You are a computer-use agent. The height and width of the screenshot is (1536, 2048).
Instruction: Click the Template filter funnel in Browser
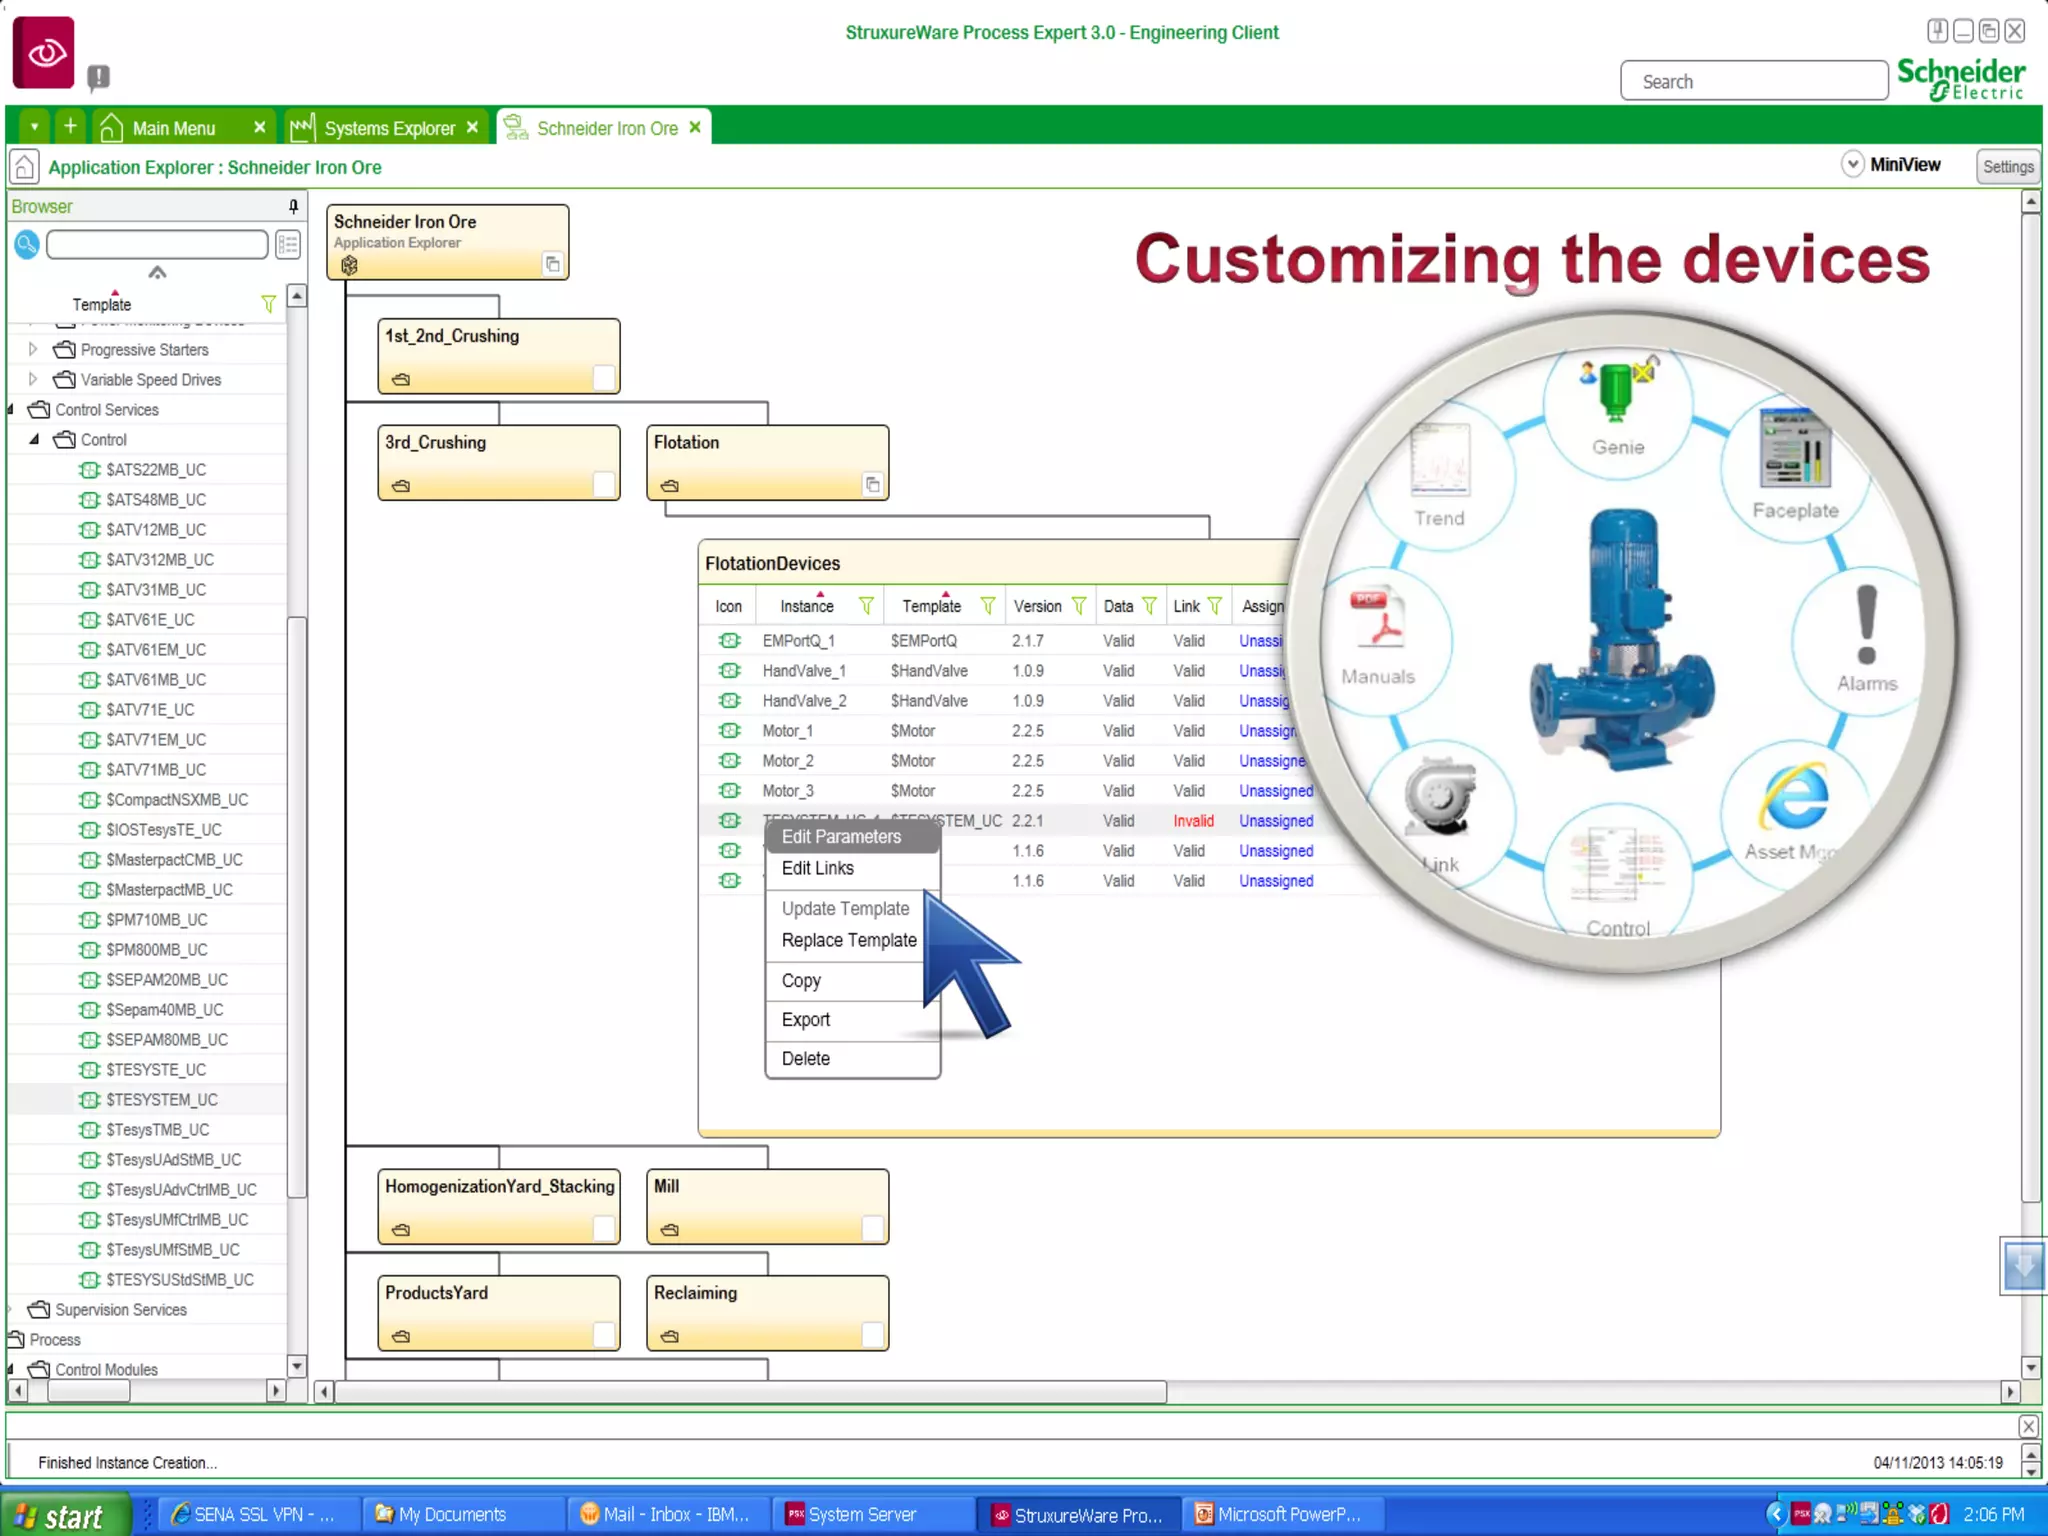pyautogui.click(x=268, y=304)
